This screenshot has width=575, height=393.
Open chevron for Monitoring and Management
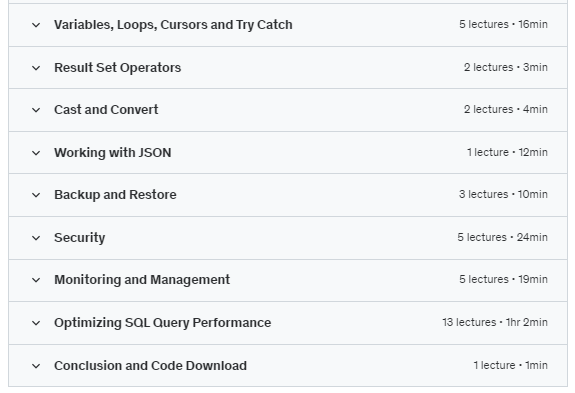coord(36,280)
